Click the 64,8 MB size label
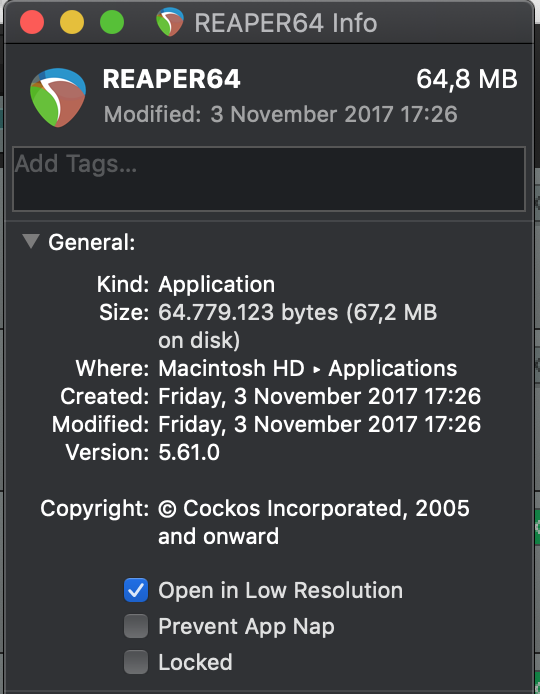Image resolution: width=540 pixels, height=694 pixels. [467, 79]
